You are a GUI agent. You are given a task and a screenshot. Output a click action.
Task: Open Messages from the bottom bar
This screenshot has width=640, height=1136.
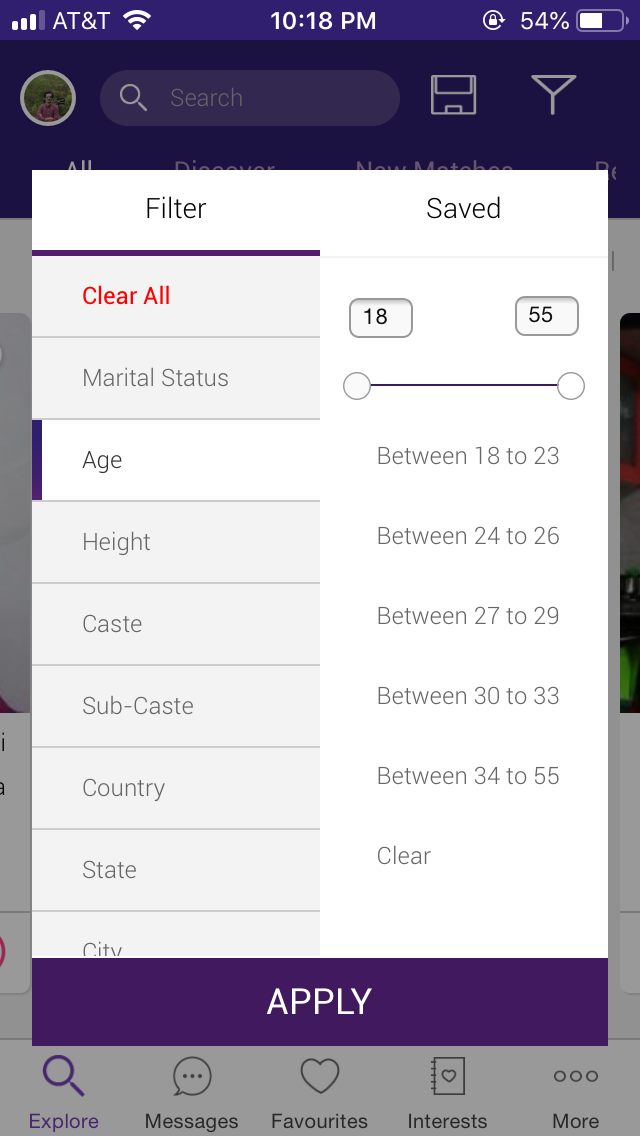tap(192, 1077)
